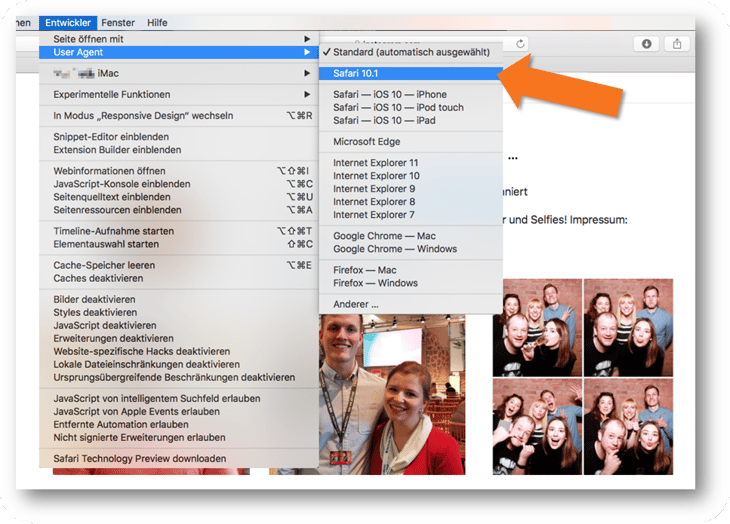Select Google Chrome — Windows user agent
730x524 pixels.
coord(411,249)
